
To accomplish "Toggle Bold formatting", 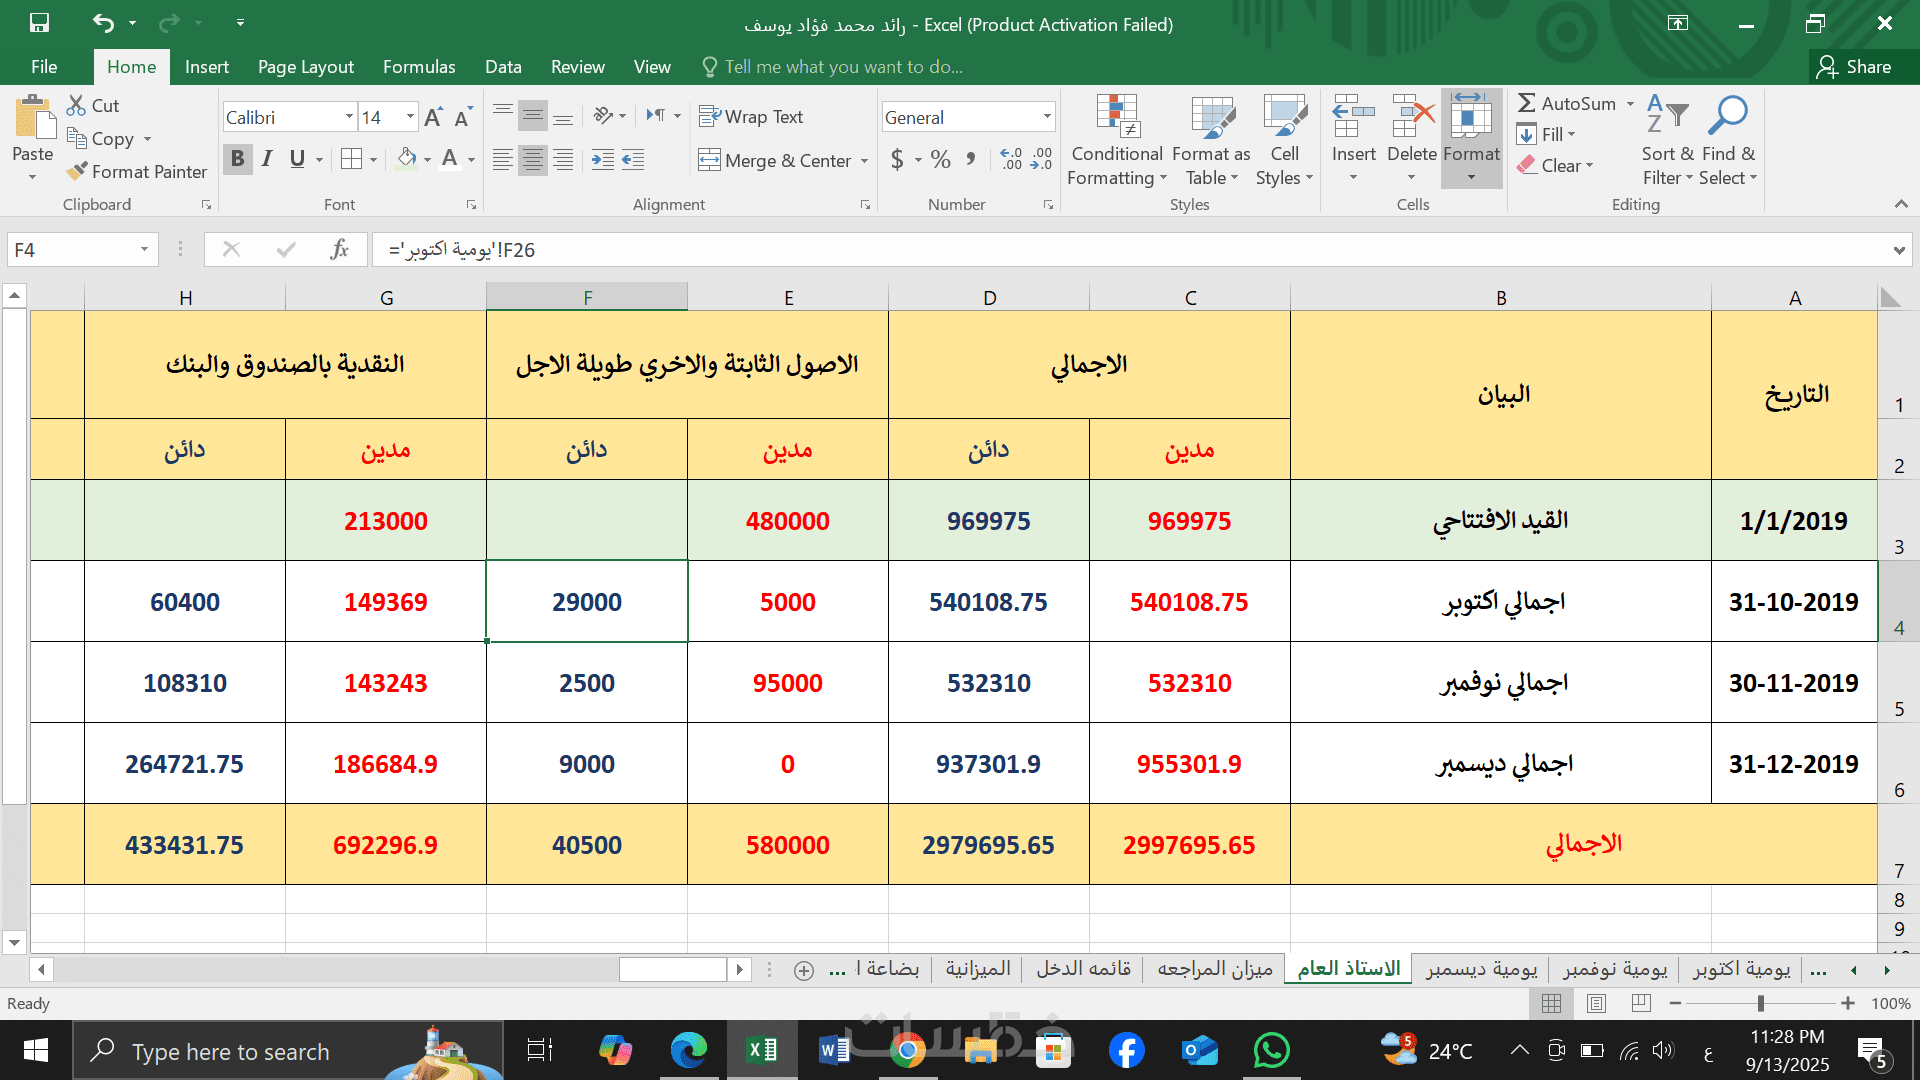I will click(237, 159).
